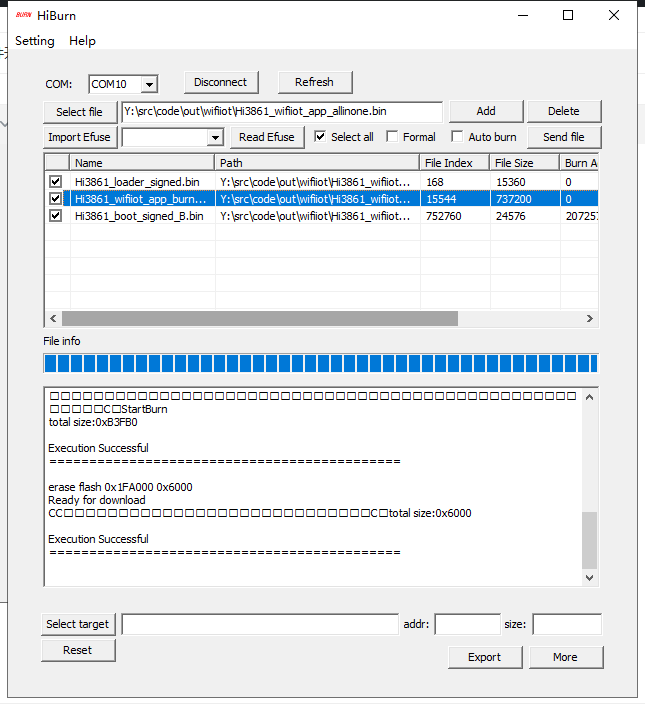Maximize the HiBurn window
Image resolution: width=645 pixels, height=705 pixels.
[568, 15]
